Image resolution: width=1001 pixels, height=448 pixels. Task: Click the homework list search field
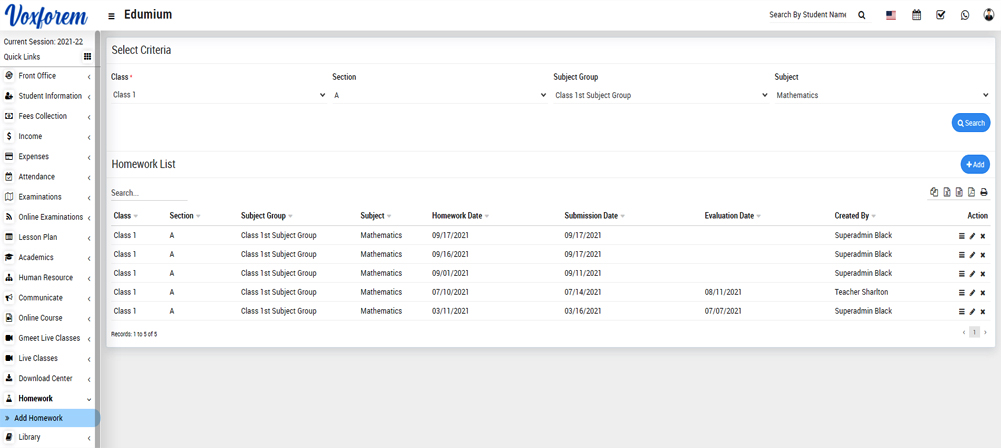tap(149, 193)
